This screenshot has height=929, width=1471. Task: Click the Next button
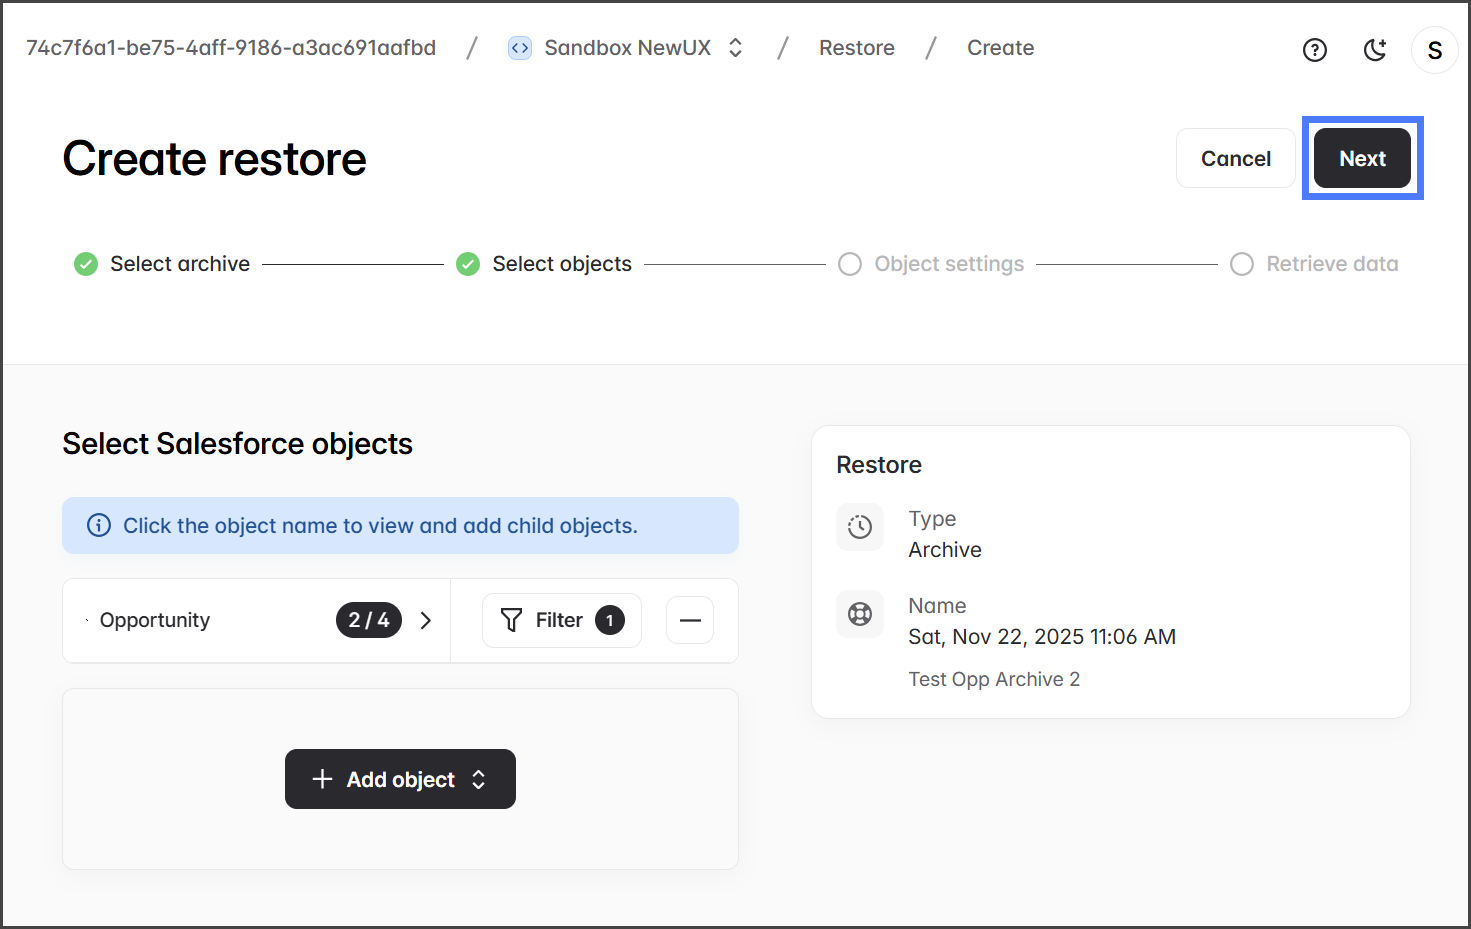pos(1362,158)
